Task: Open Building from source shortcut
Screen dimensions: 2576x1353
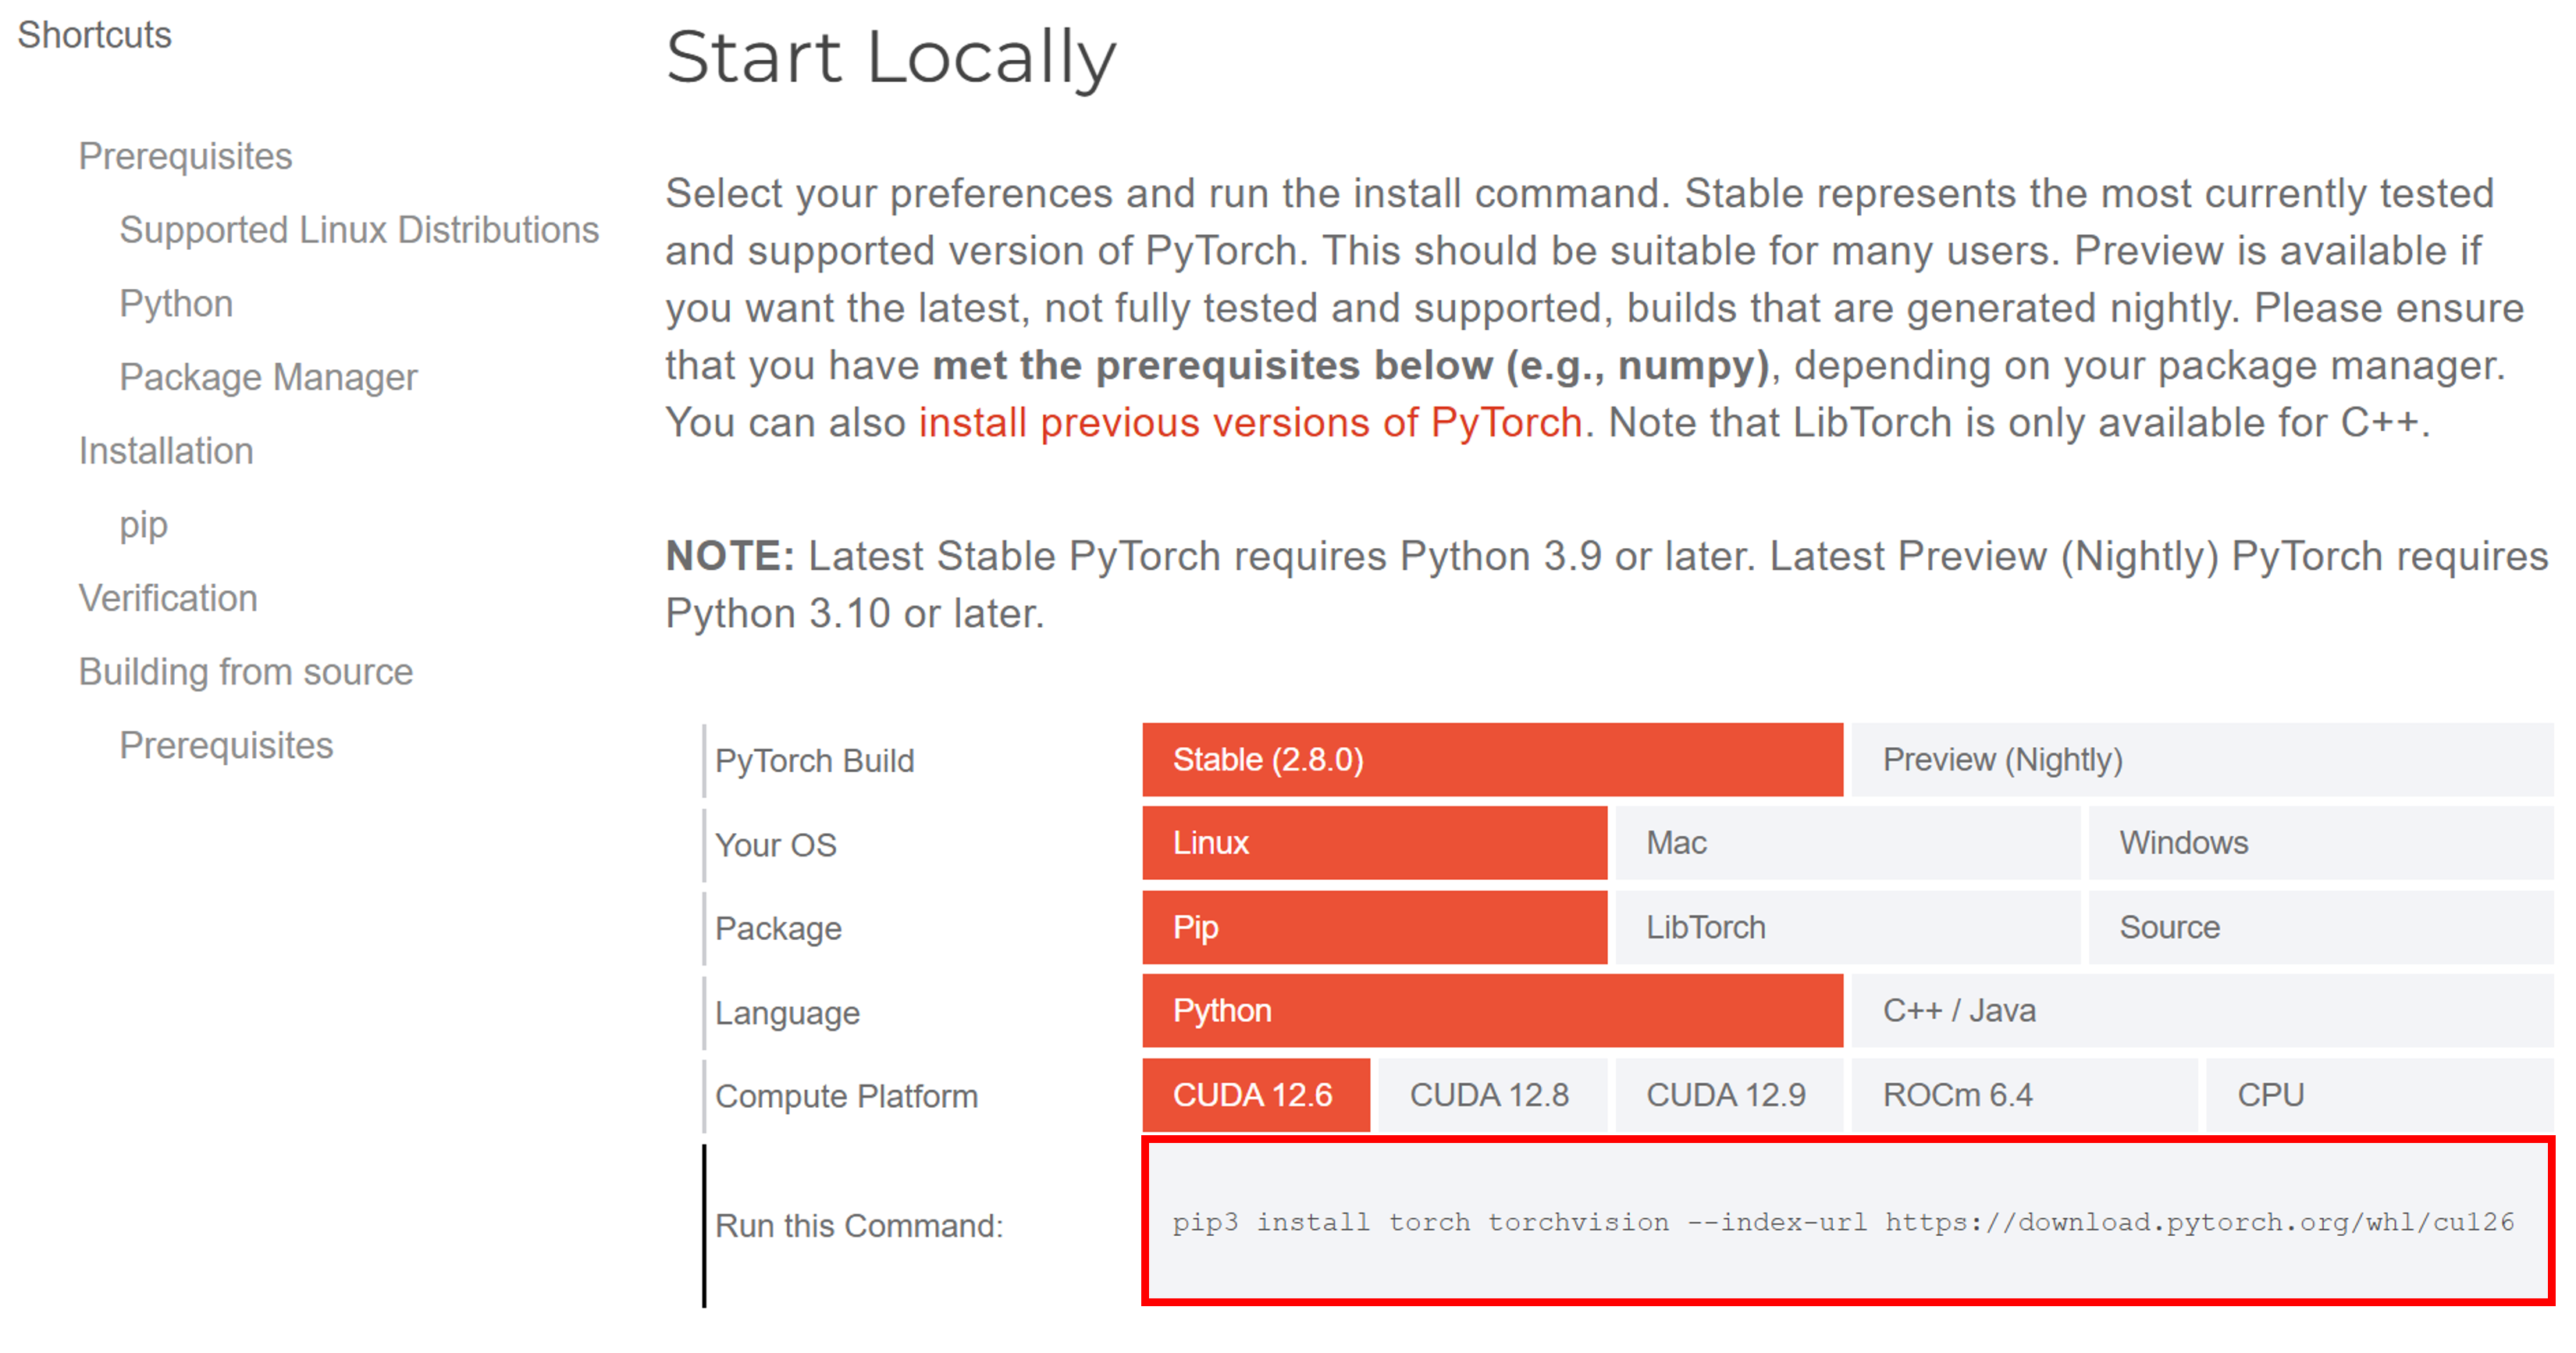Action: click(x=245, y=672)
